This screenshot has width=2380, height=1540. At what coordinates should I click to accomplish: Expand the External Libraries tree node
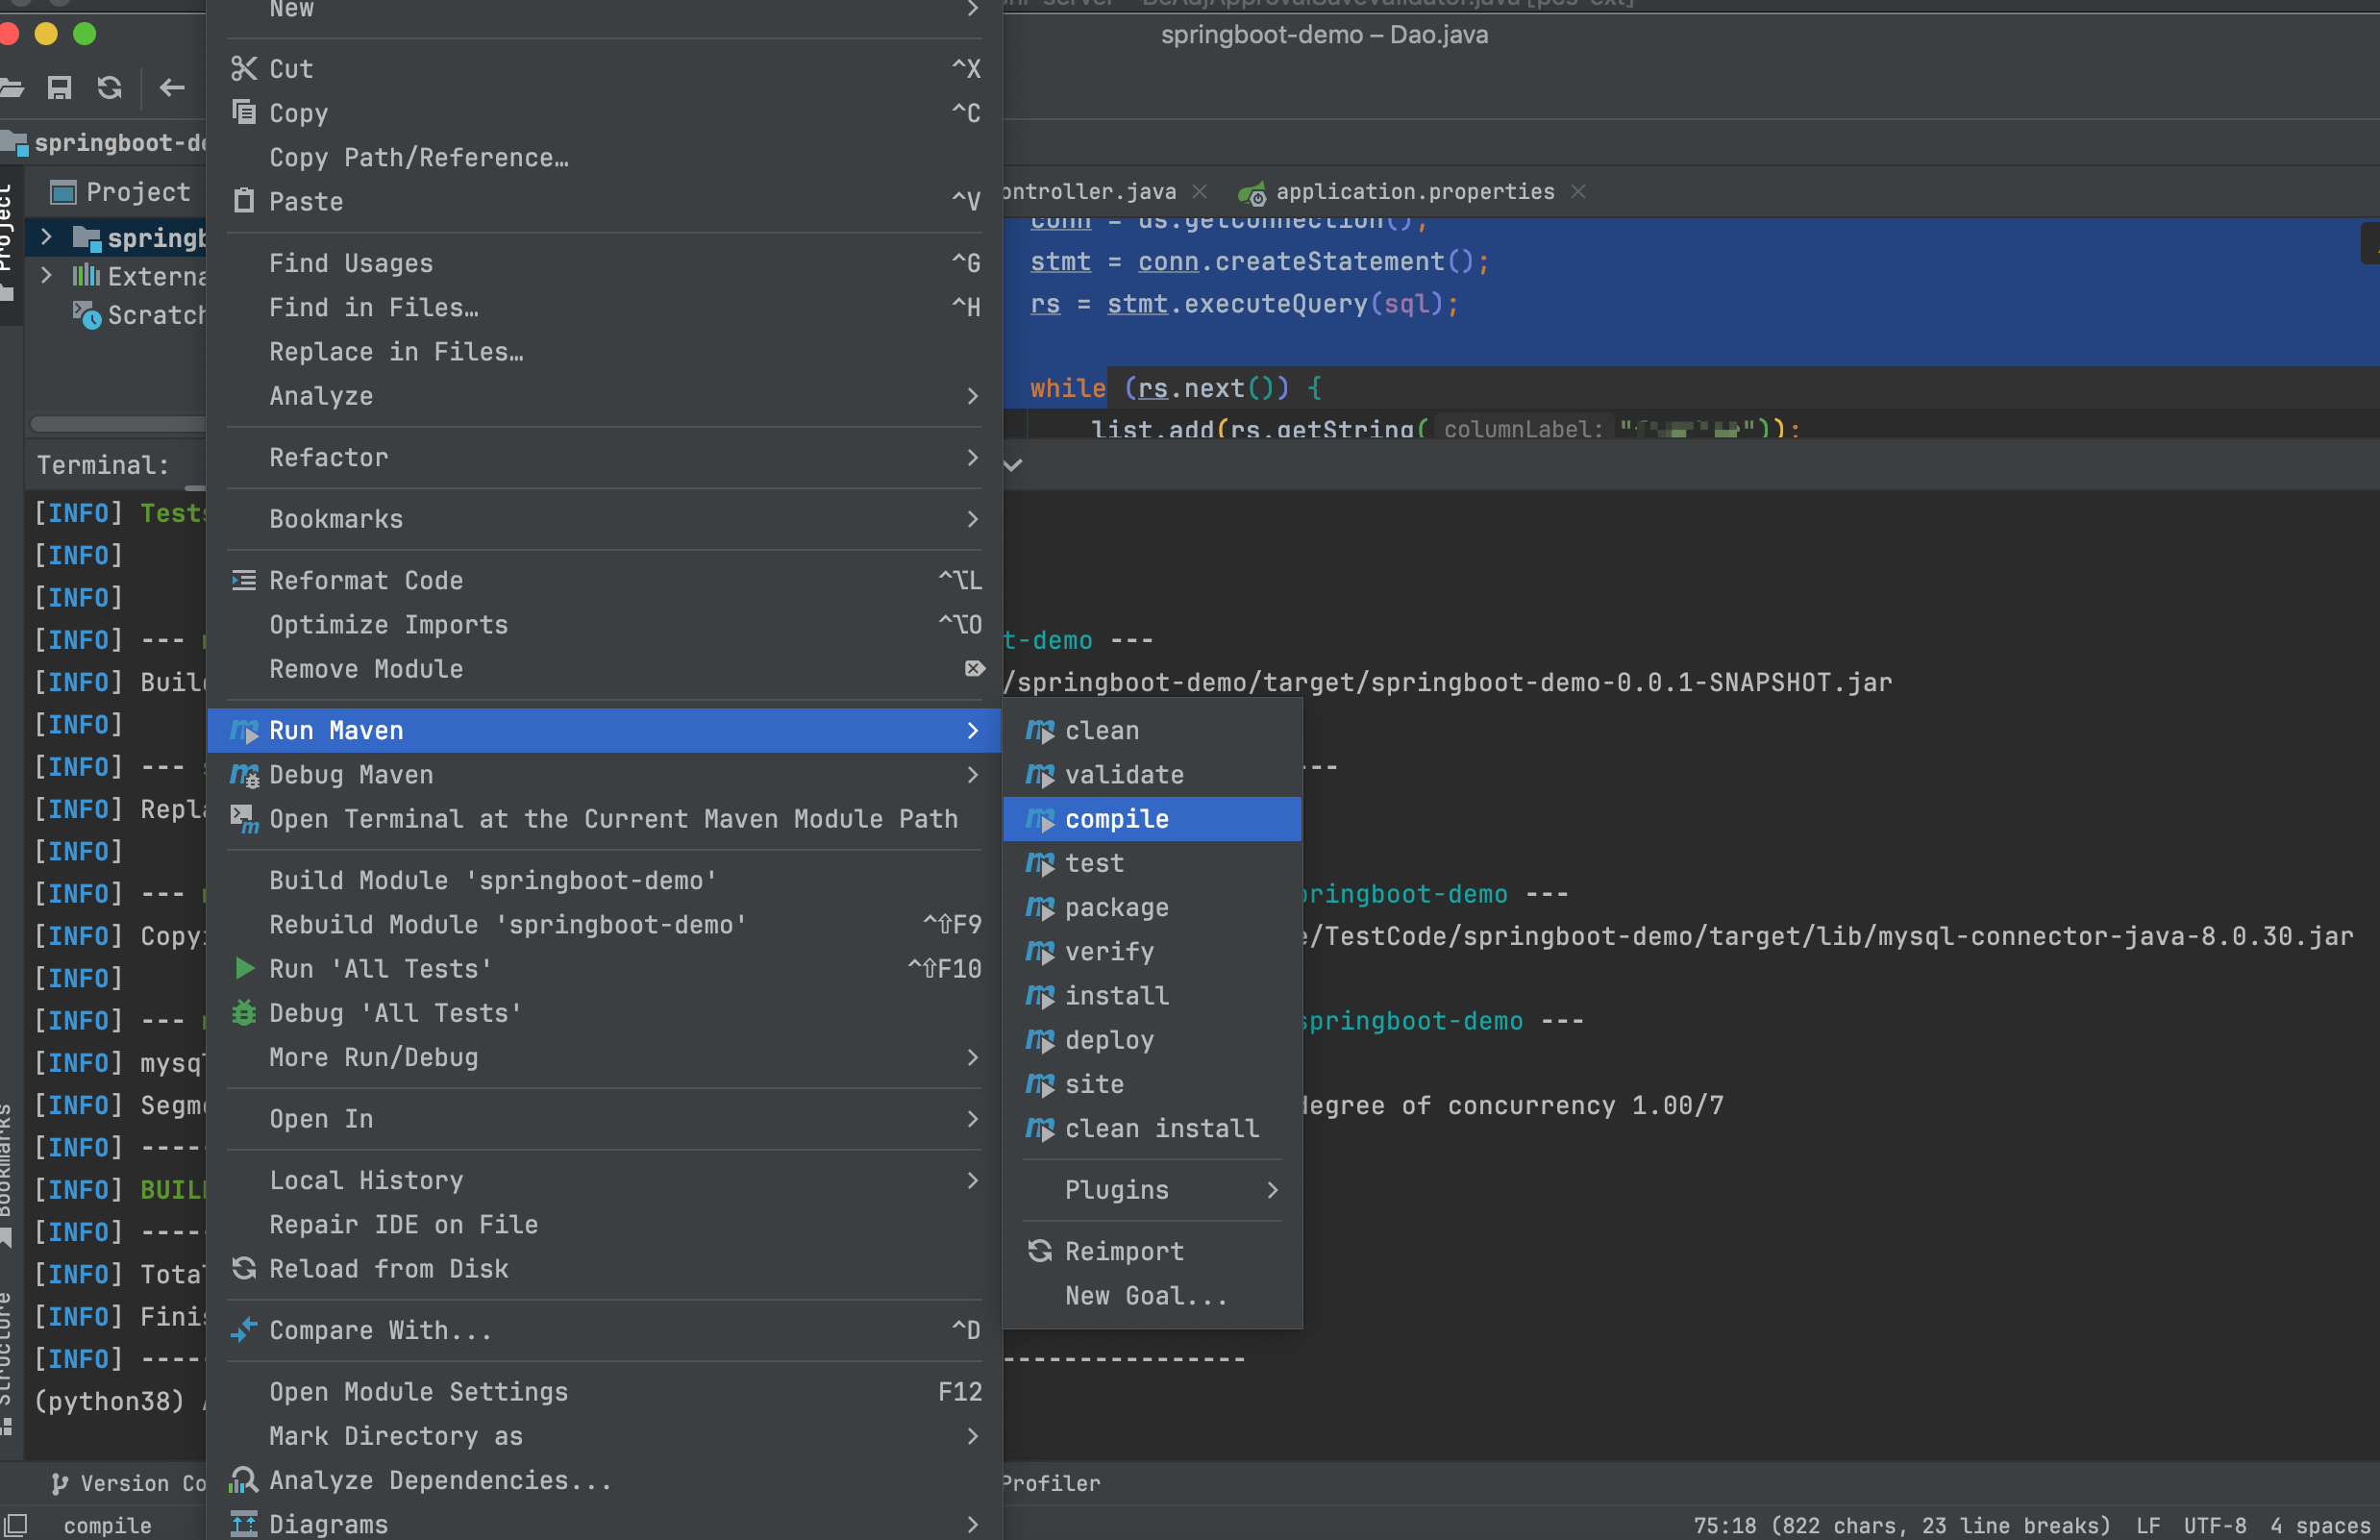click(46, 275)
